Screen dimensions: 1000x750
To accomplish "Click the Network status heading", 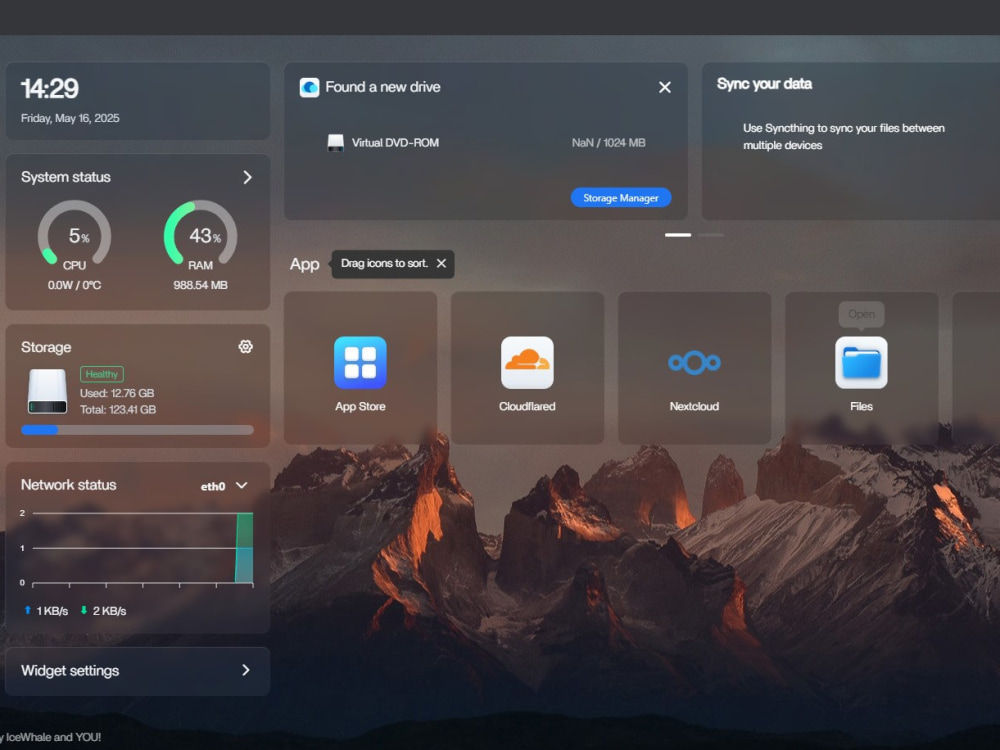I will click(x=69, y=485).
